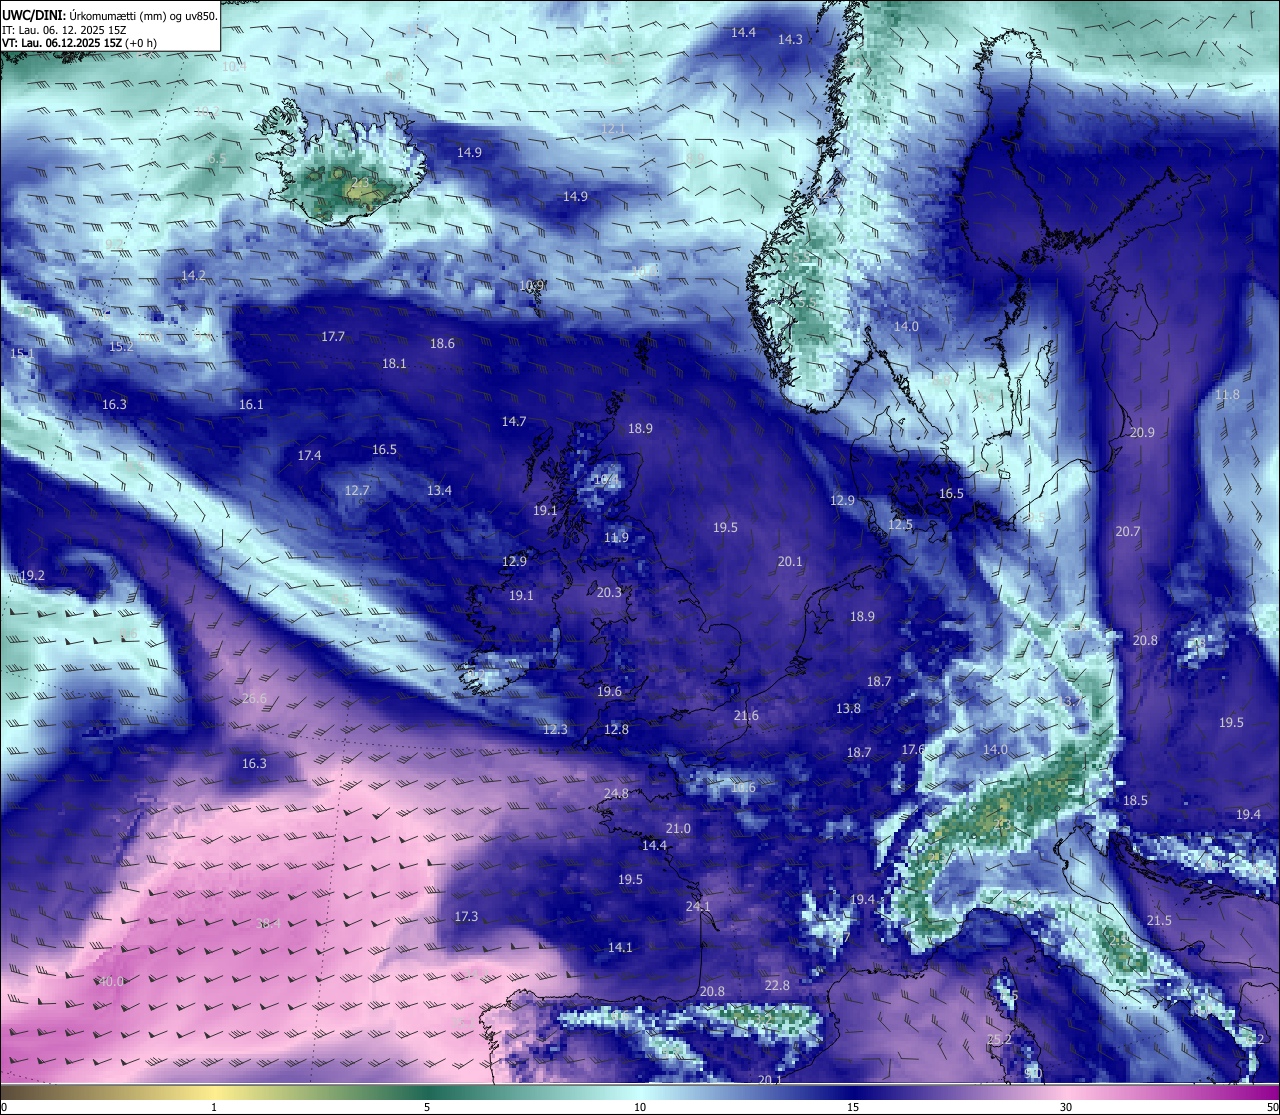Click the 14.7 value label
1280x1115 pixels.
coord(514,421)
